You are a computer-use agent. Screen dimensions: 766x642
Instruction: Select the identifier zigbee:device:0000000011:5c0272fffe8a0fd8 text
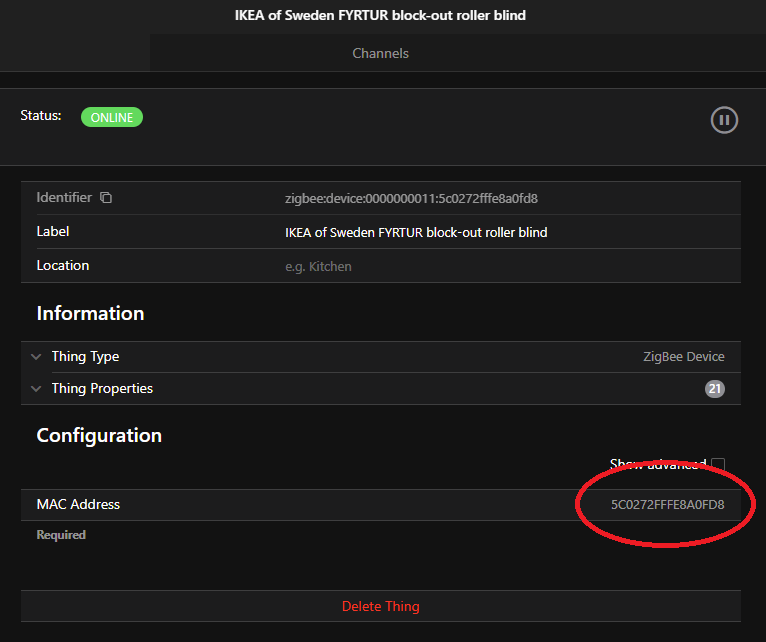point(411,198)
